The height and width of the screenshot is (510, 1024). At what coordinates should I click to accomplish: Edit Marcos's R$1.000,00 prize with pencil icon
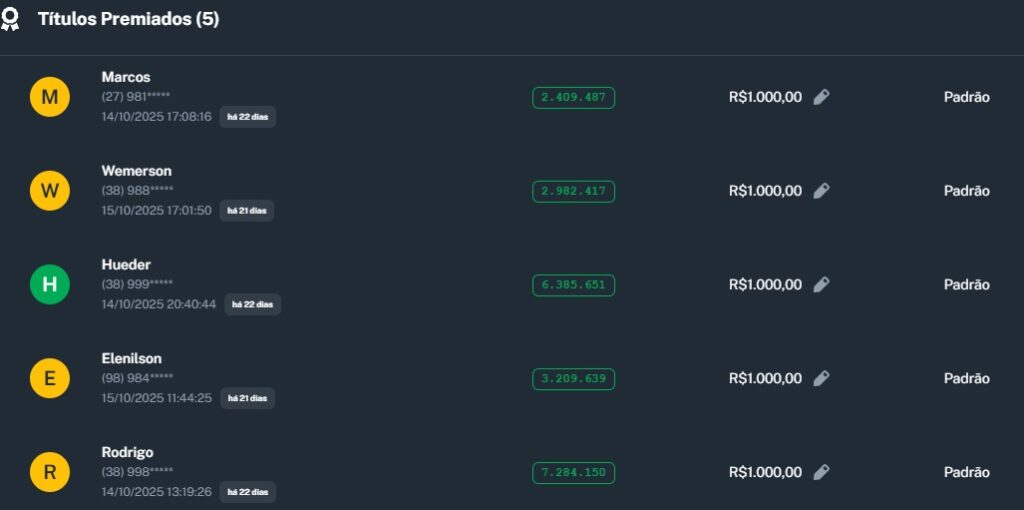[x=821, y=97]
